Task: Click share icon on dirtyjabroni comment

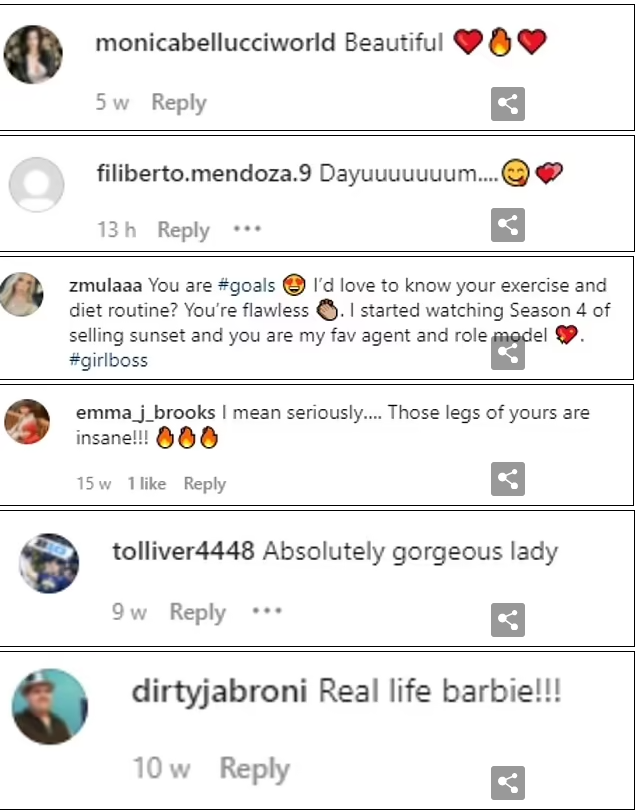Action: 508,783
